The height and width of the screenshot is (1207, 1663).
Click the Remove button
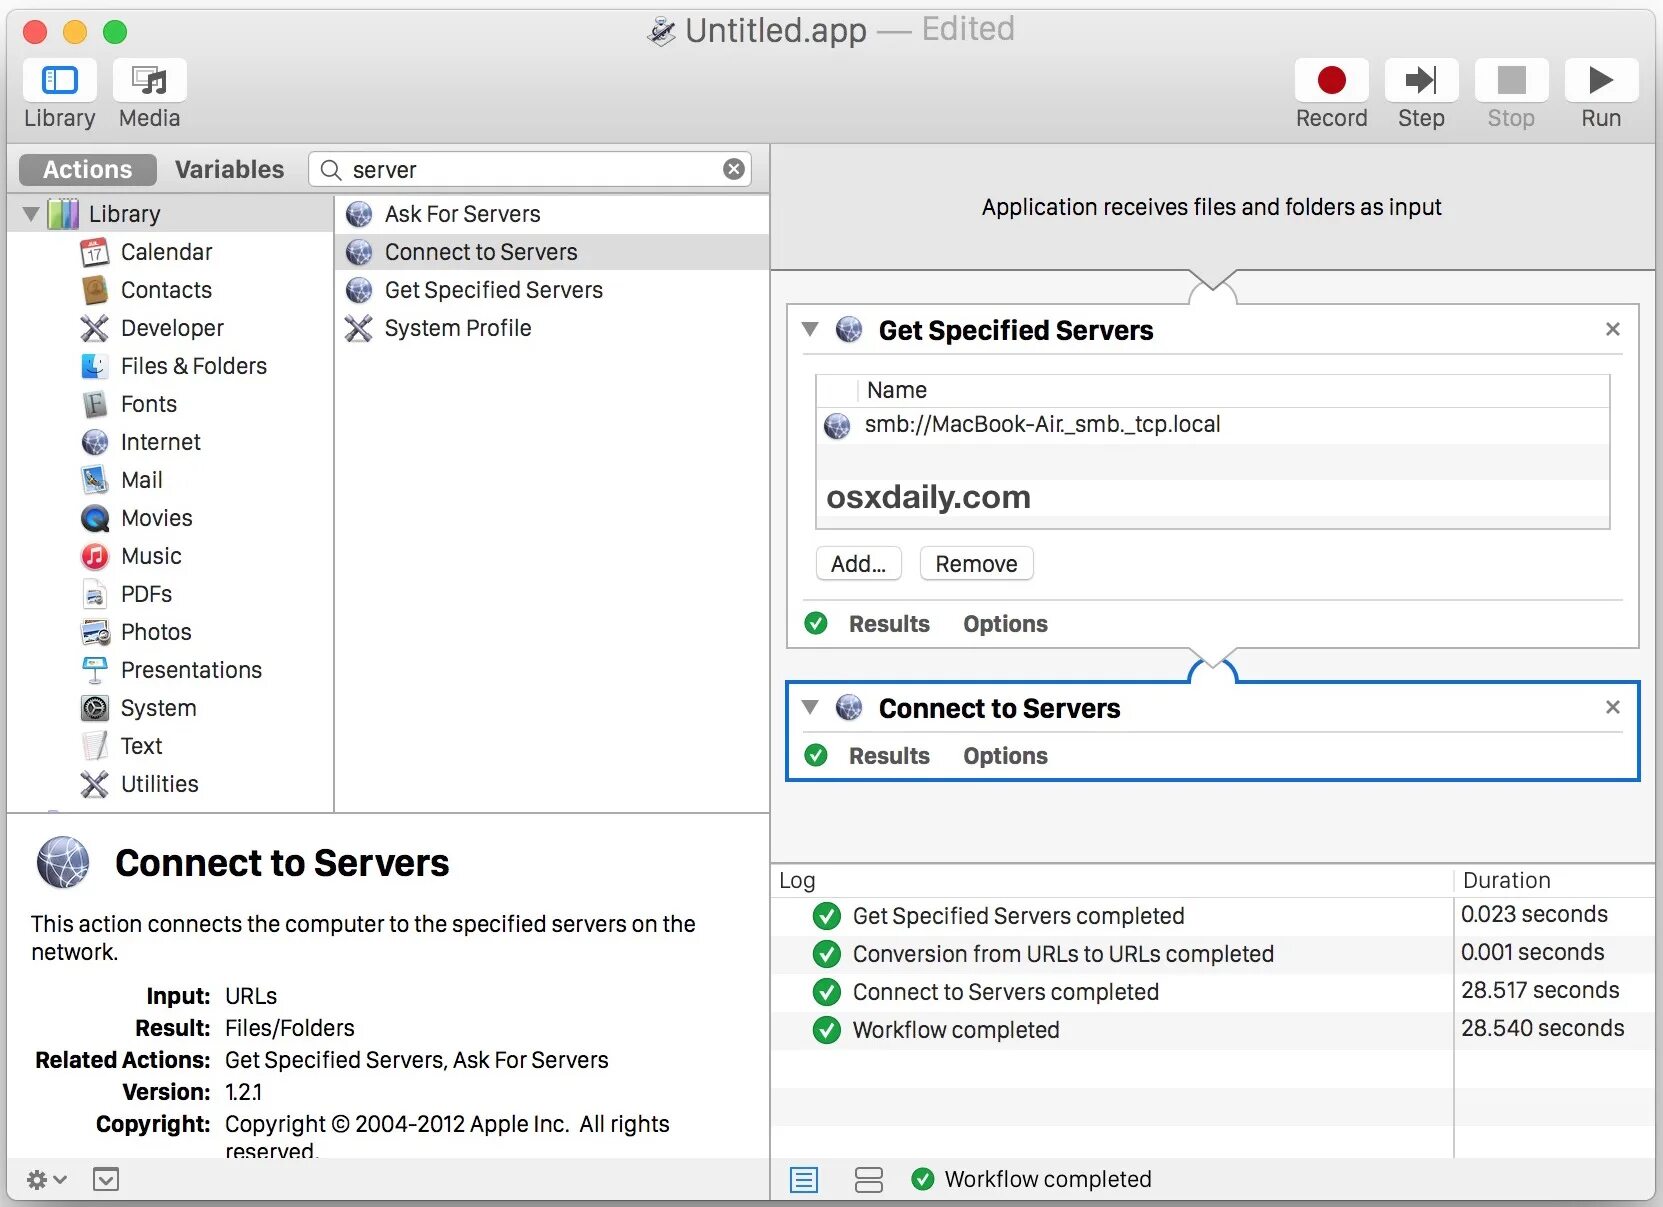point(976,564)
